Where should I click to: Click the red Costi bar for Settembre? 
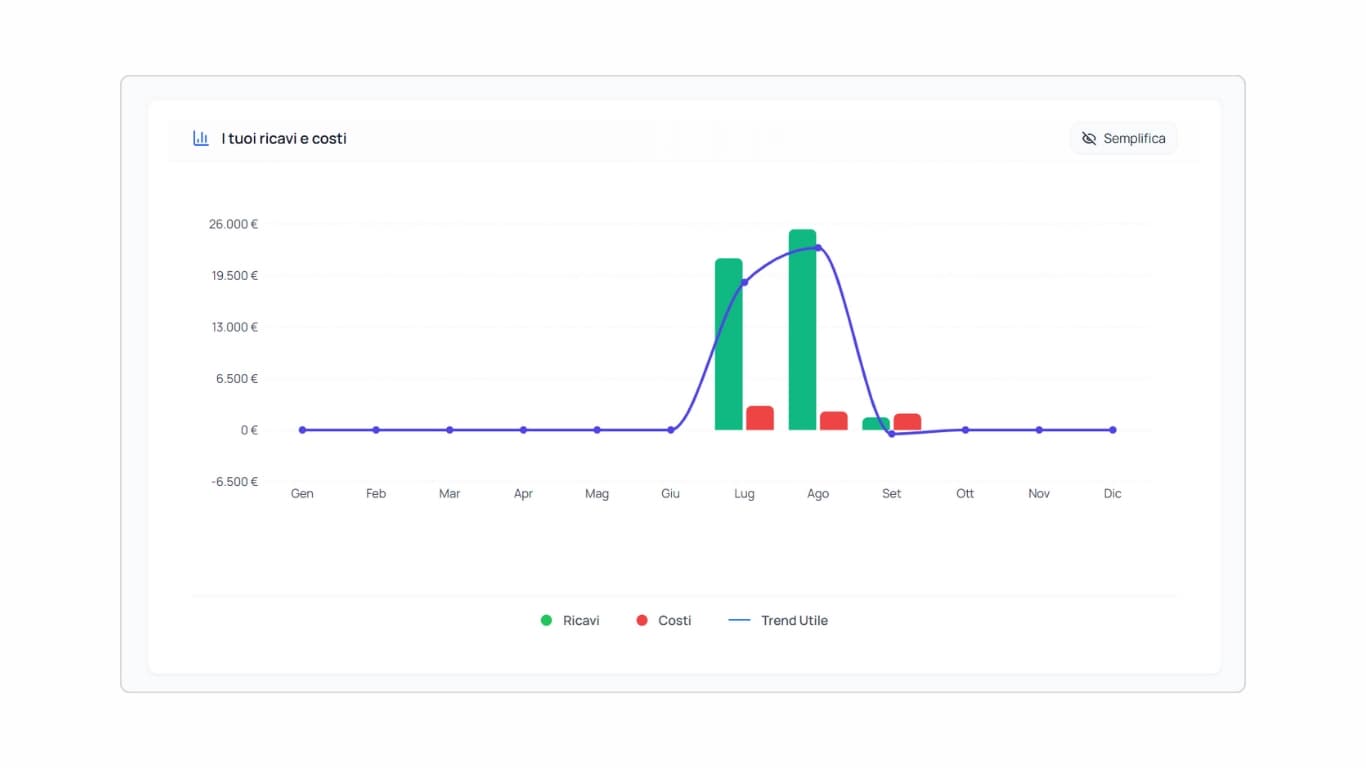[x=906, y=421]
